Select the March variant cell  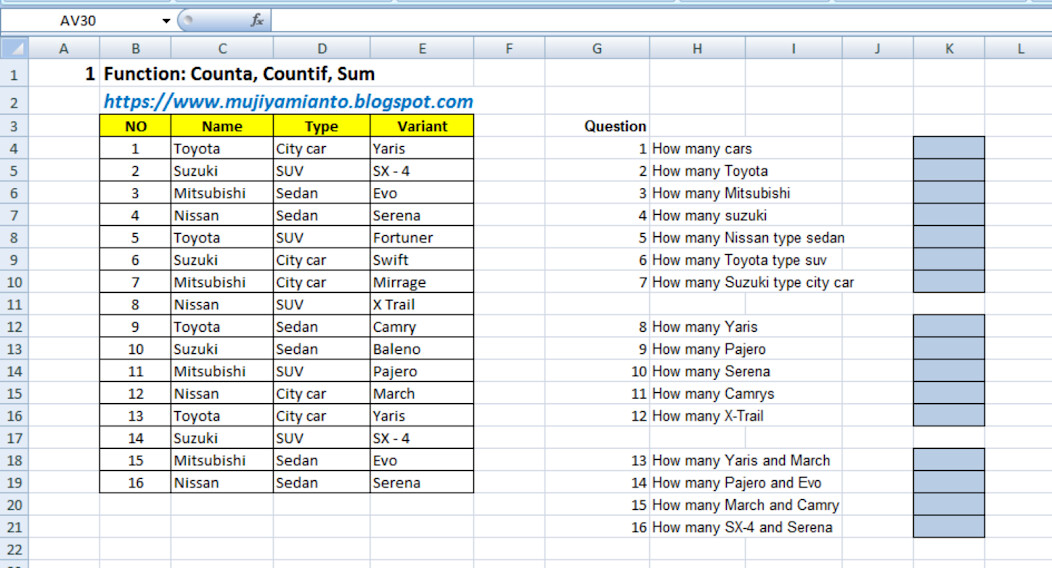(422, 394)
